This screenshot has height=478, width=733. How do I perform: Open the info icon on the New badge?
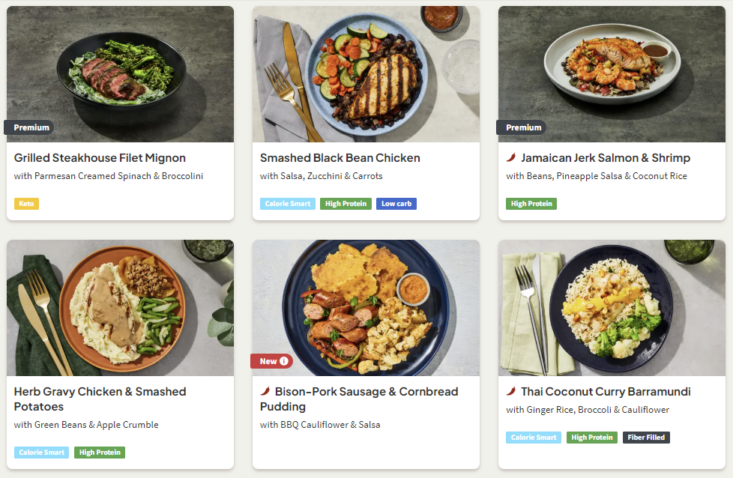[x=283, y=361]
